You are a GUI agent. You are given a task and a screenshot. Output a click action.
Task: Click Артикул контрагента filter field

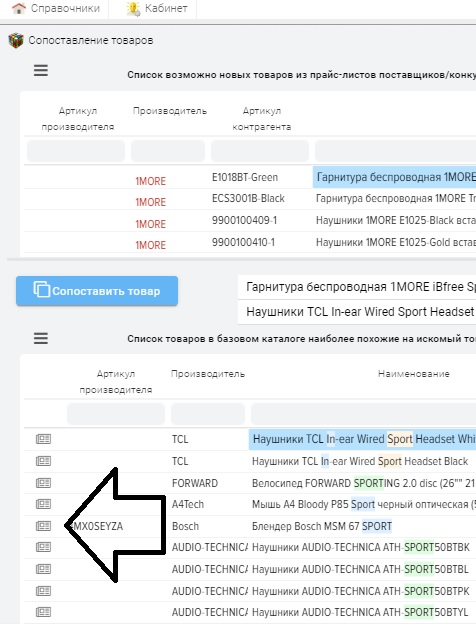coord(260,151)
